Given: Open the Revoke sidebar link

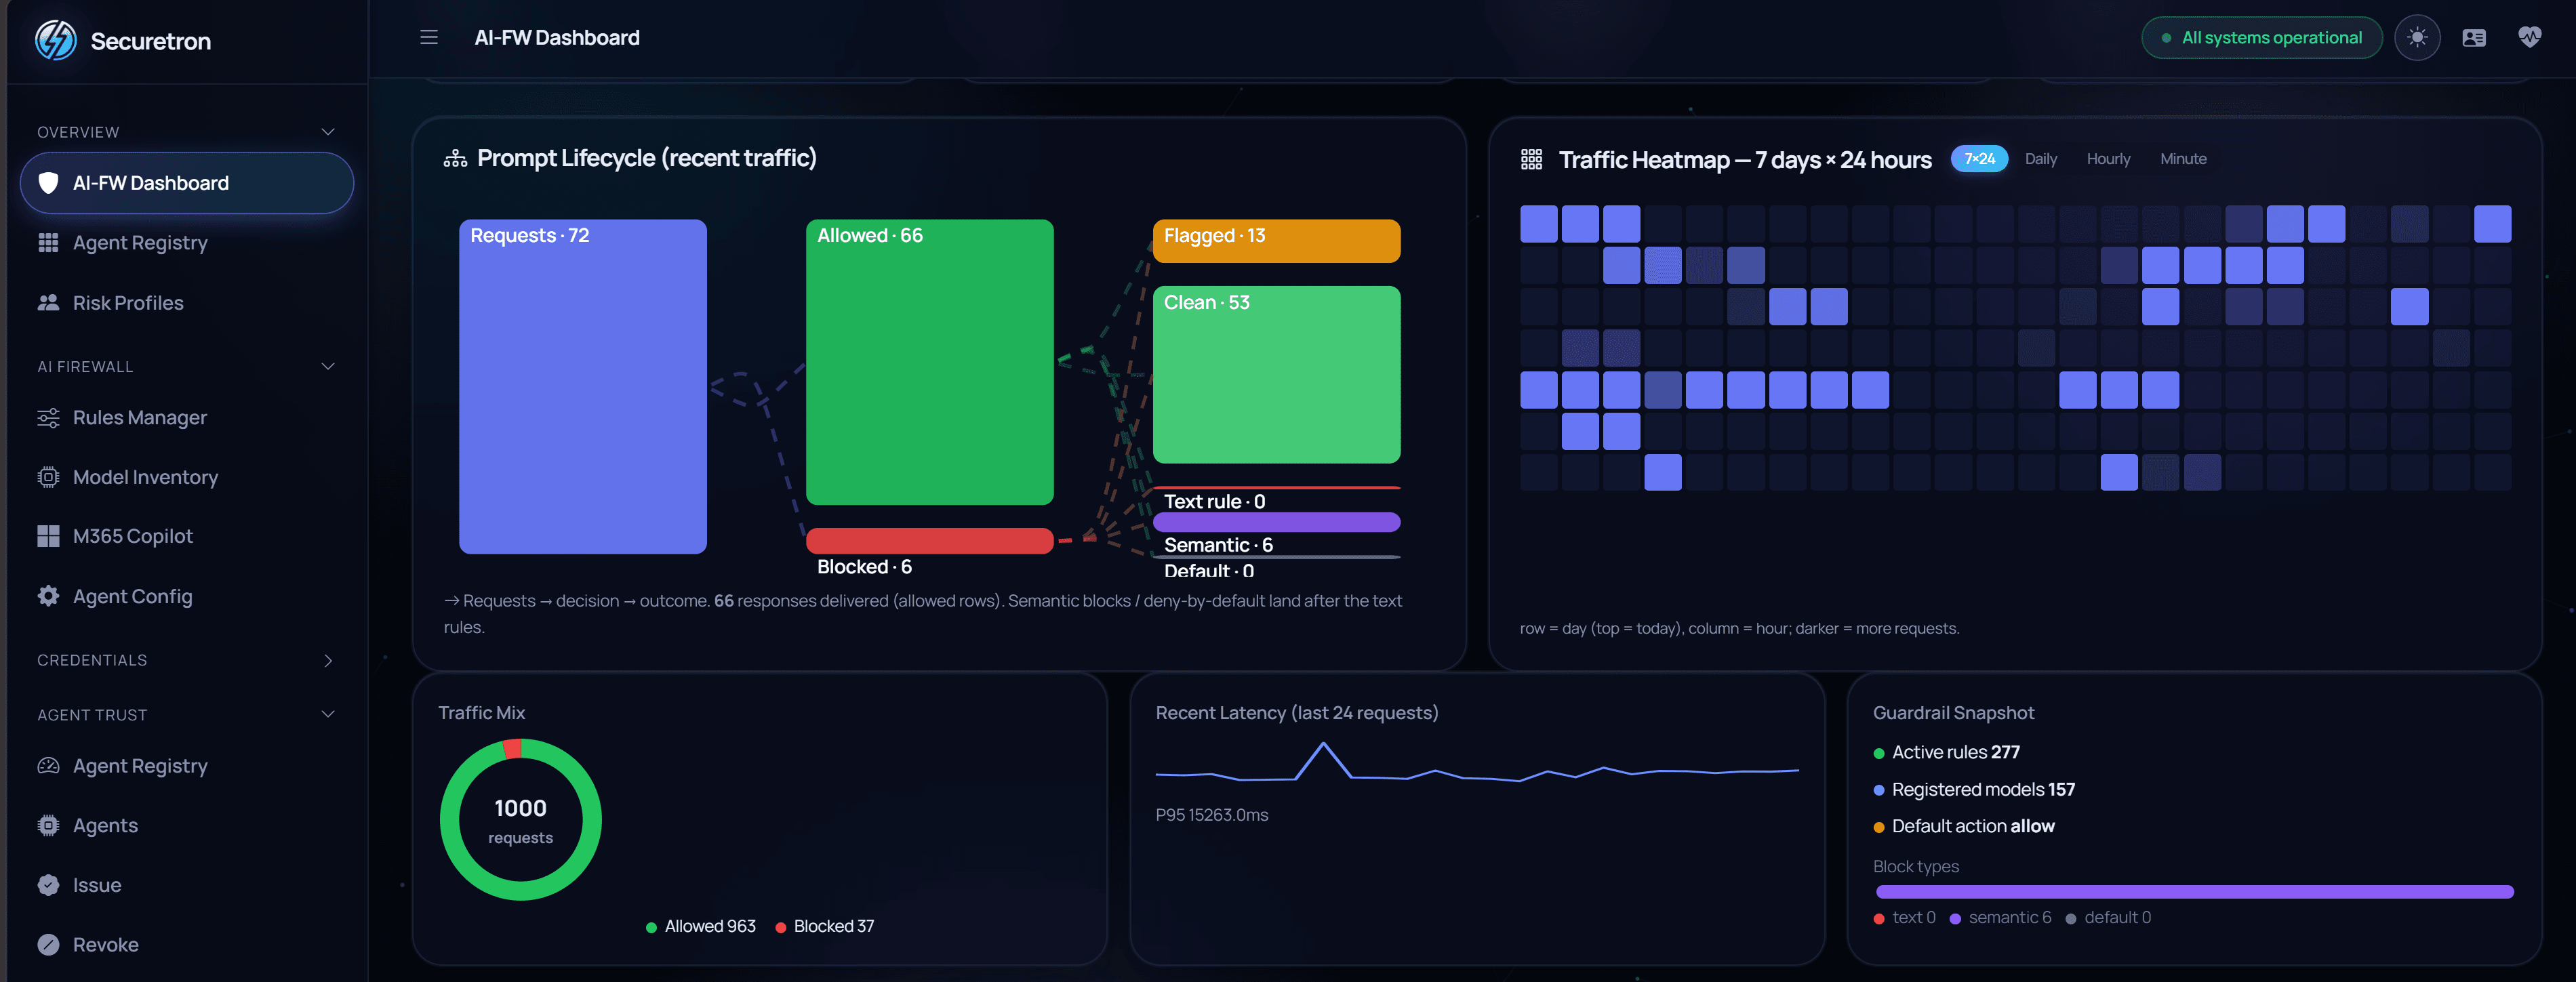Looking at the screenshot, I should click(187, 944).
